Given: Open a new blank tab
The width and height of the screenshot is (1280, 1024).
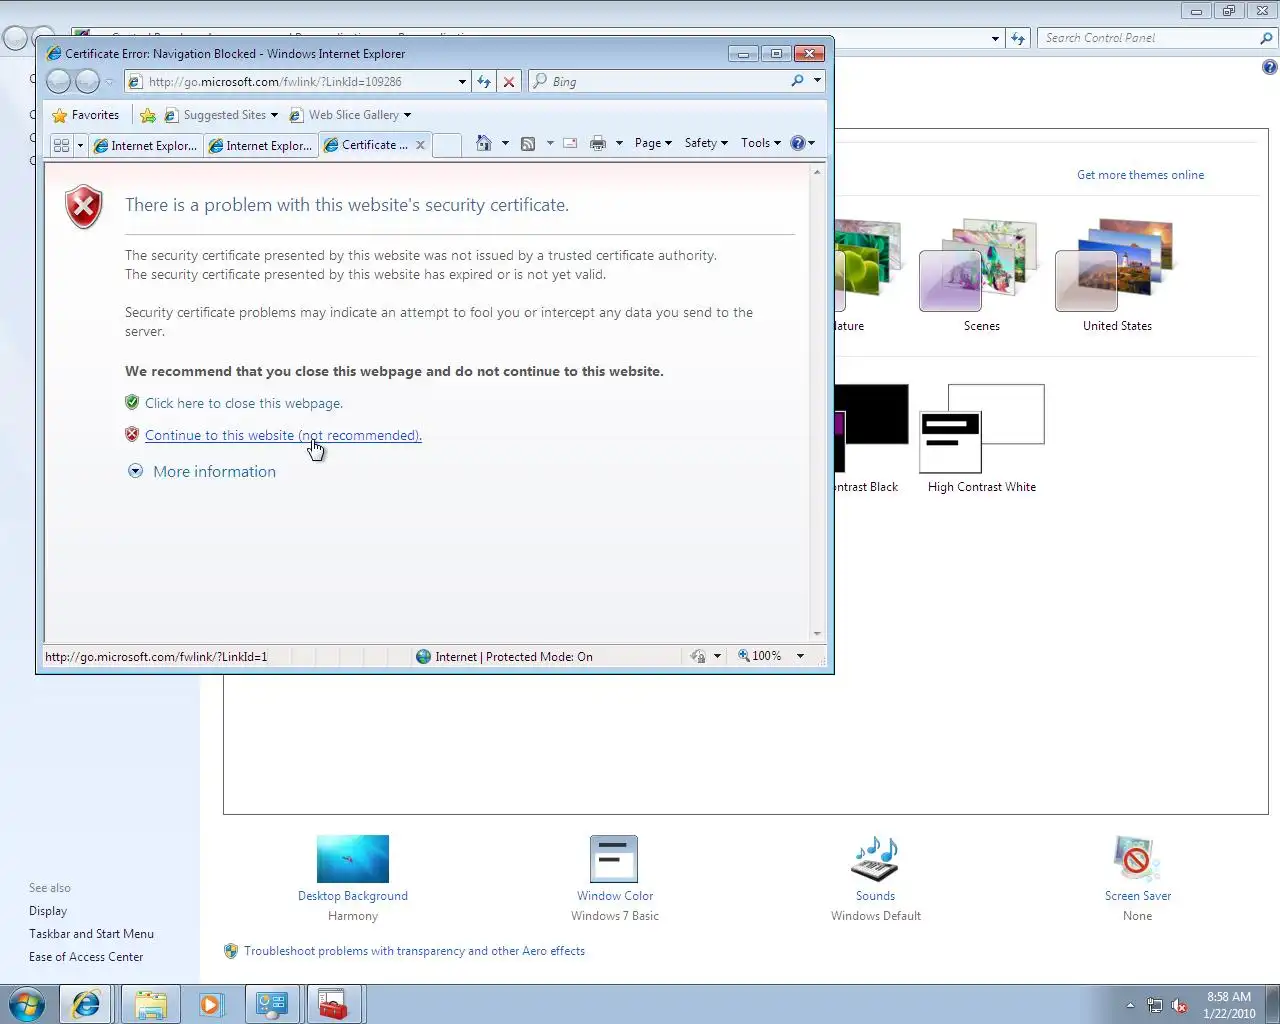Looking at the screenshot, I should [447, 145].
